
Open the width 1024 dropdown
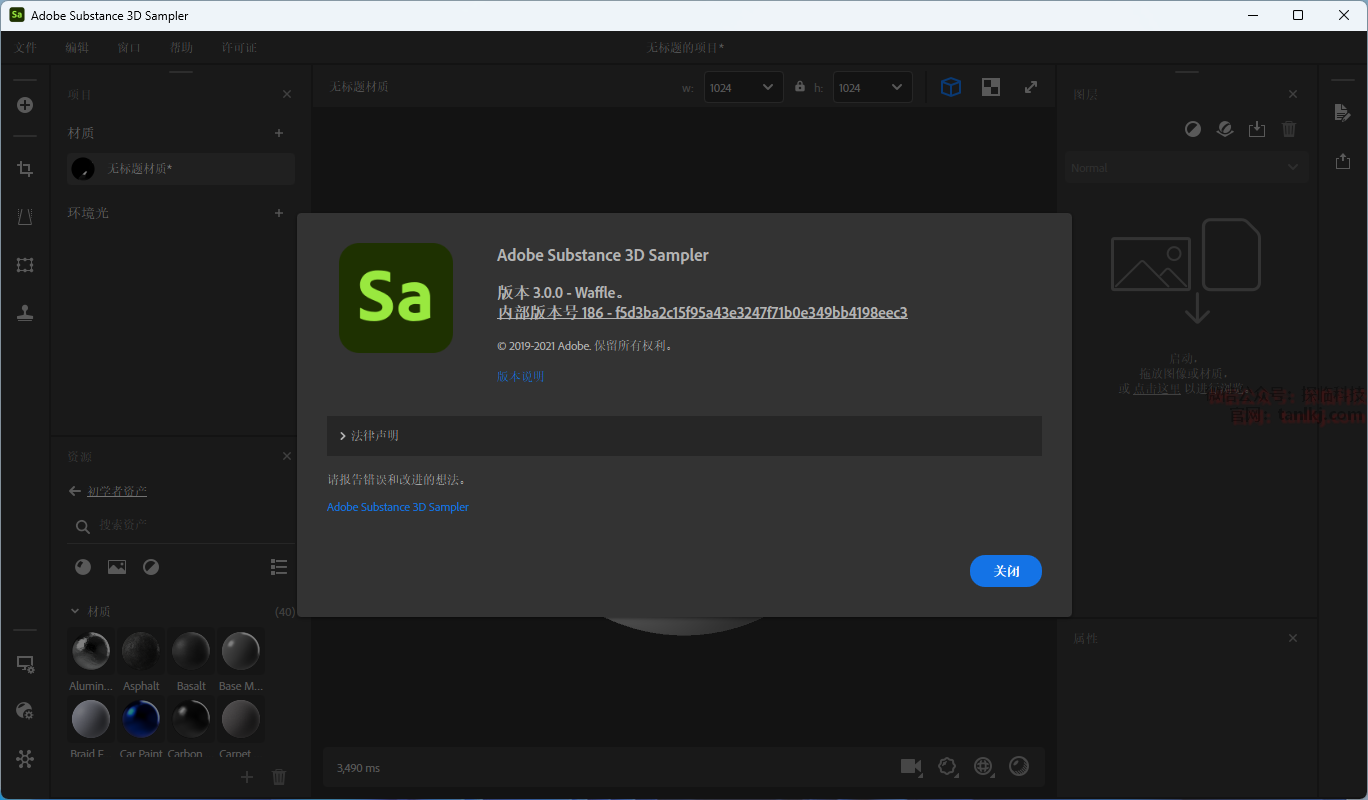point(744,87)
